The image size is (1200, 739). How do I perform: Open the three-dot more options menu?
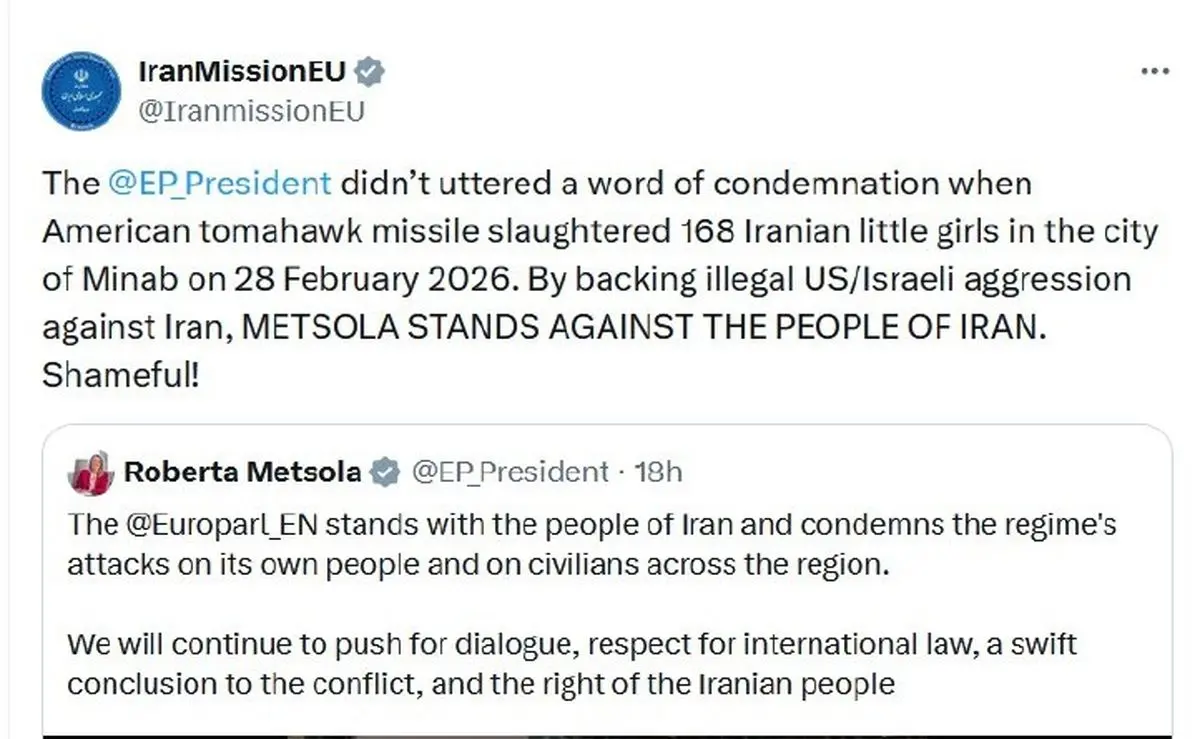[x=1154, y=71]
